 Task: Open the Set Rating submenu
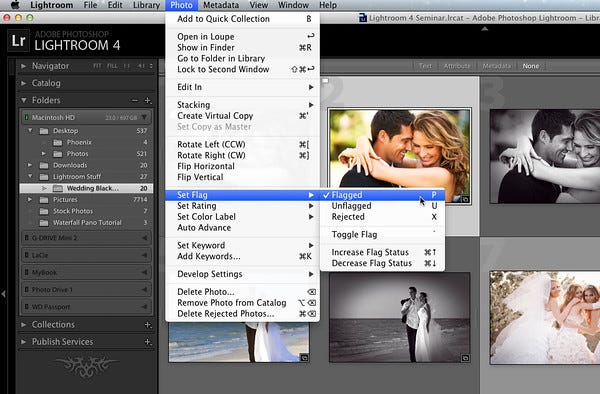pyautogui.click(x=243, y=206)
